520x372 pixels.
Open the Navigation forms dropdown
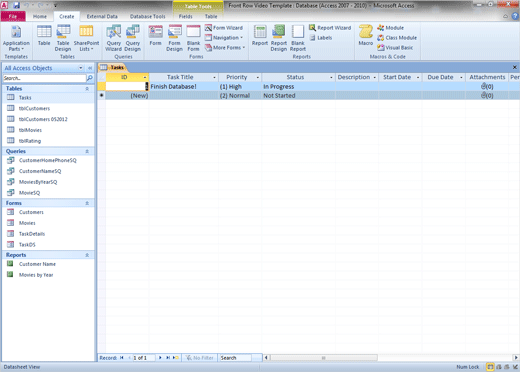coord(224,38)
